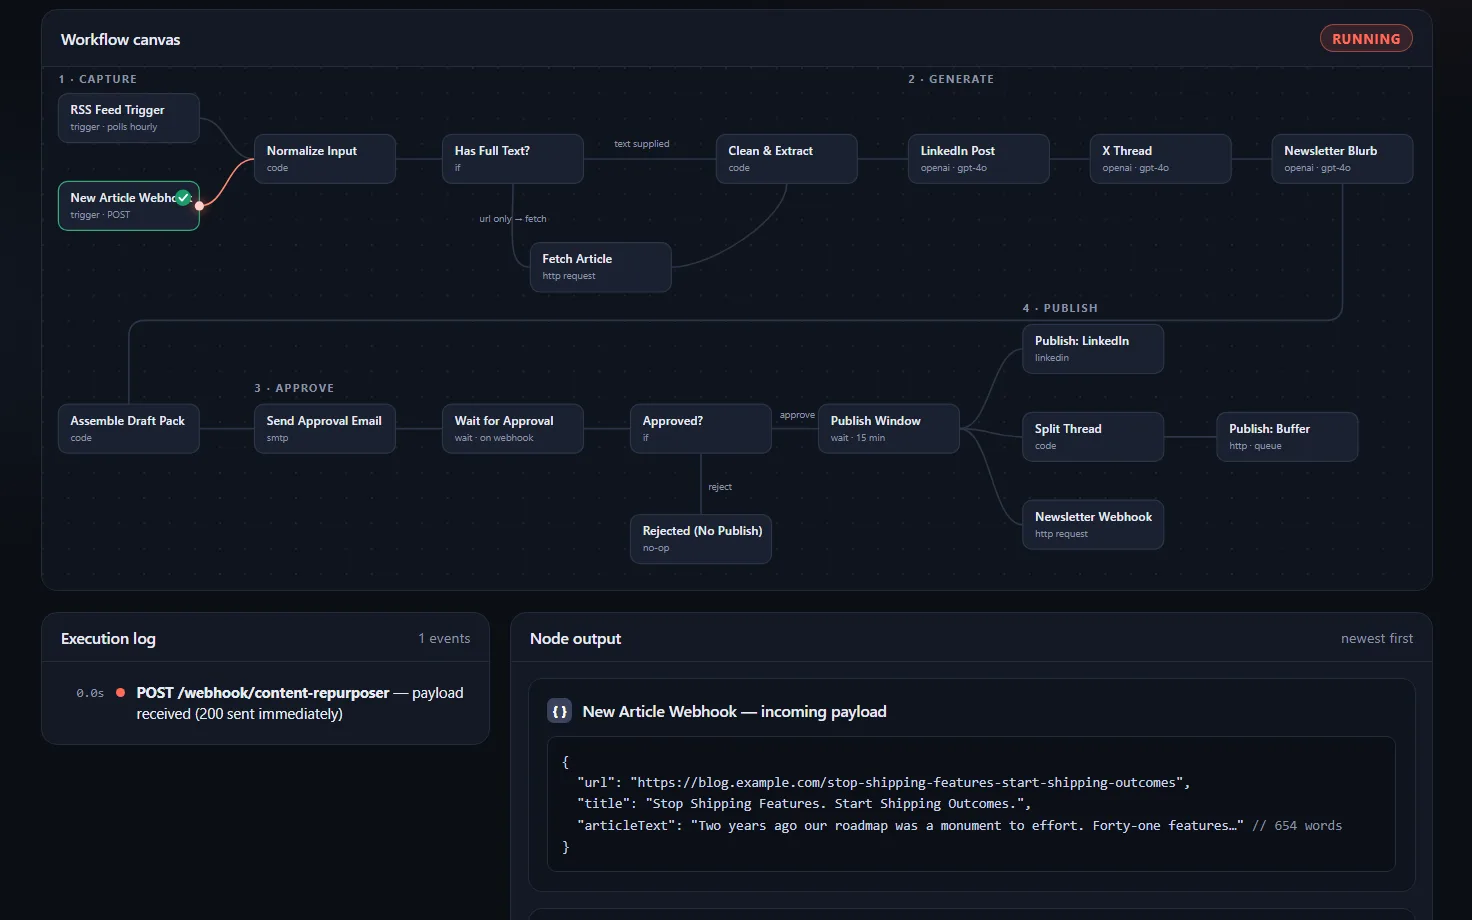Select the Newsletter Blurb node

pyautogui.click(x=1343, y=159)
